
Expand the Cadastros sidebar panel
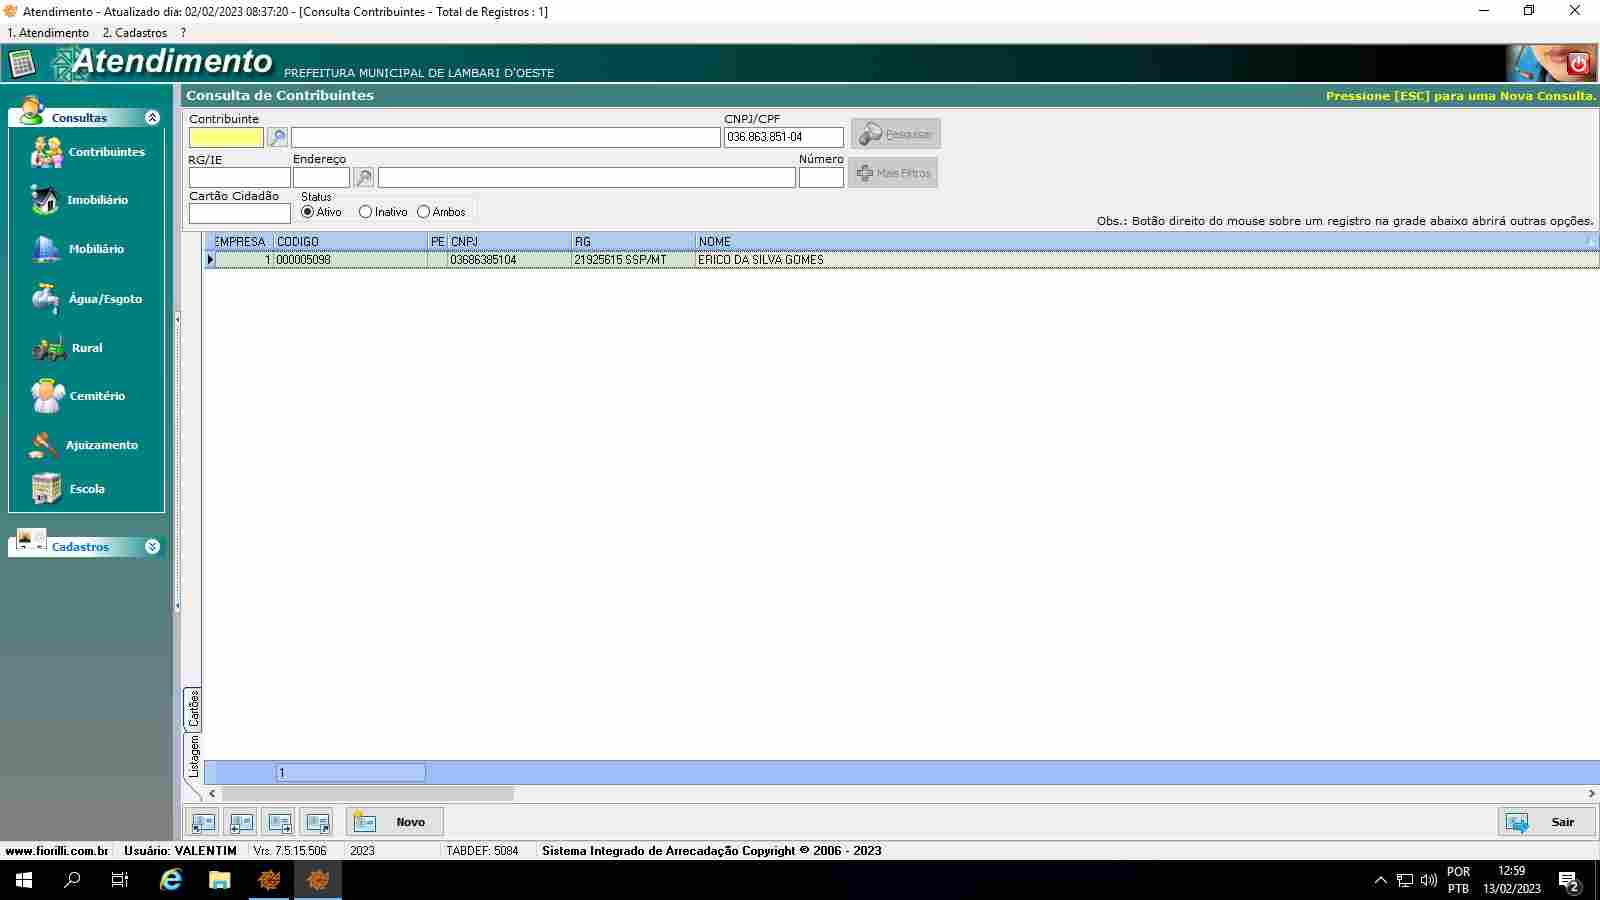(152, 547)
